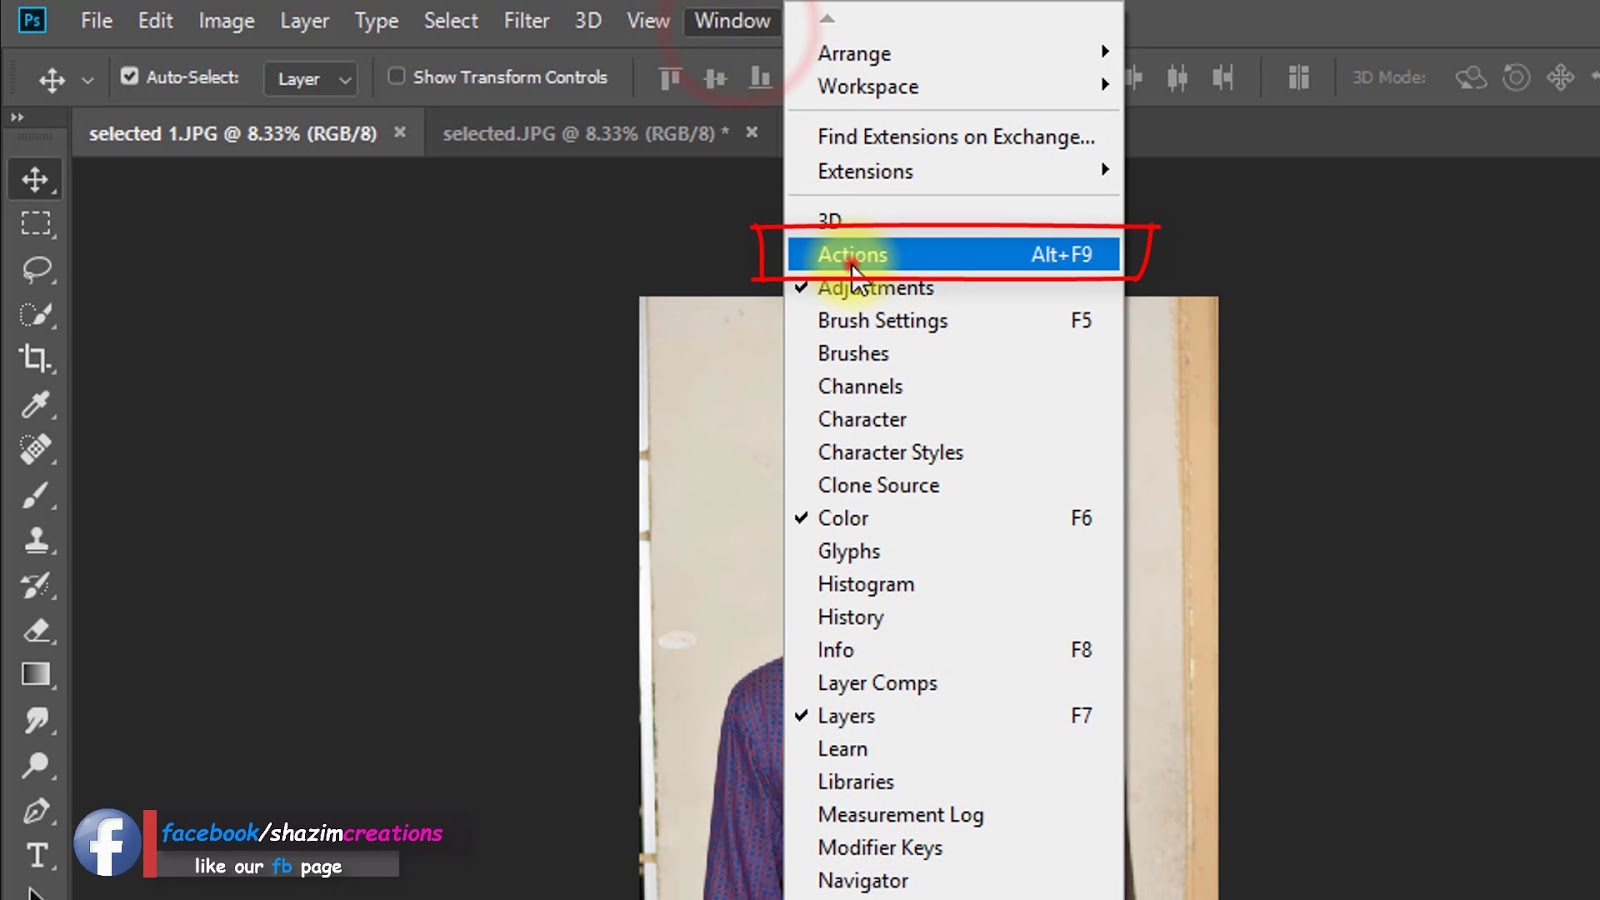Expand the Extensions submenu

[x=954, y=171]
